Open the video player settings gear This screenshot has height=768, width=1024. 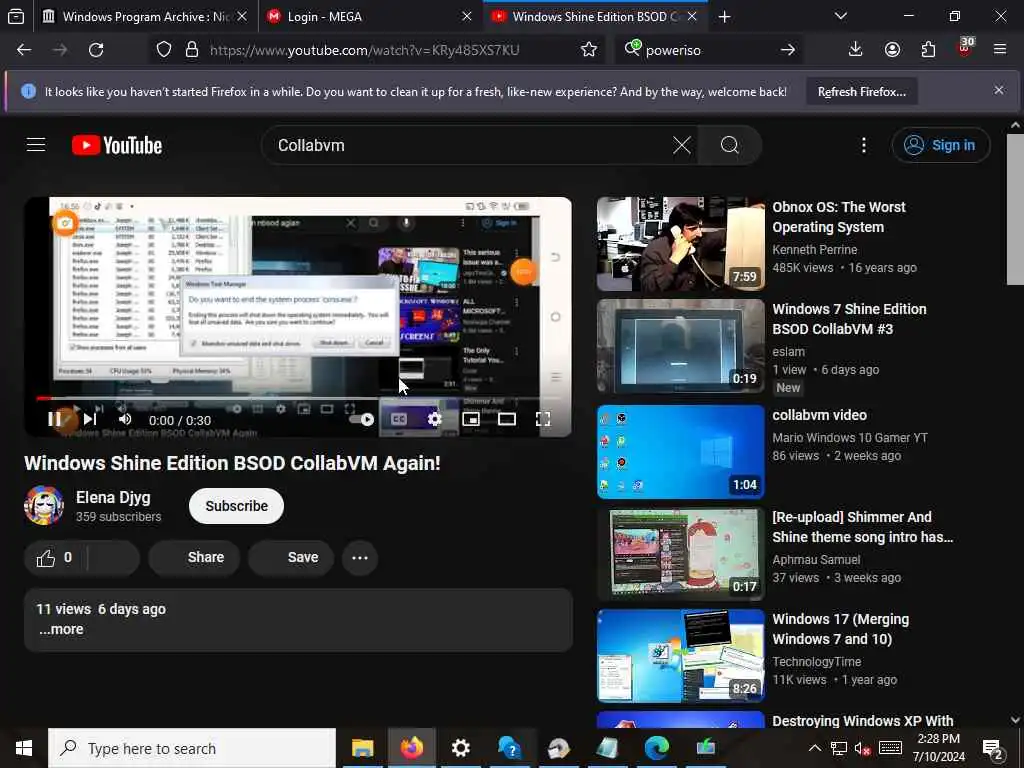434,419
